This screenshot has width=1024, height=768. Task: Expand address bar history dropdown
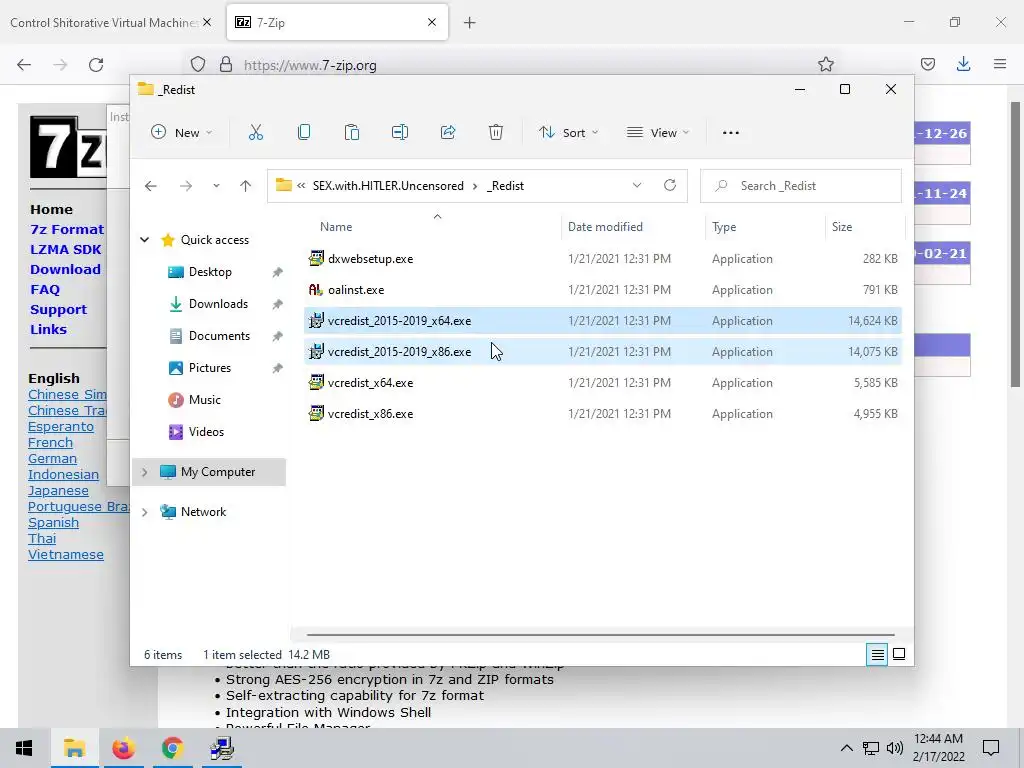(637, 185)
